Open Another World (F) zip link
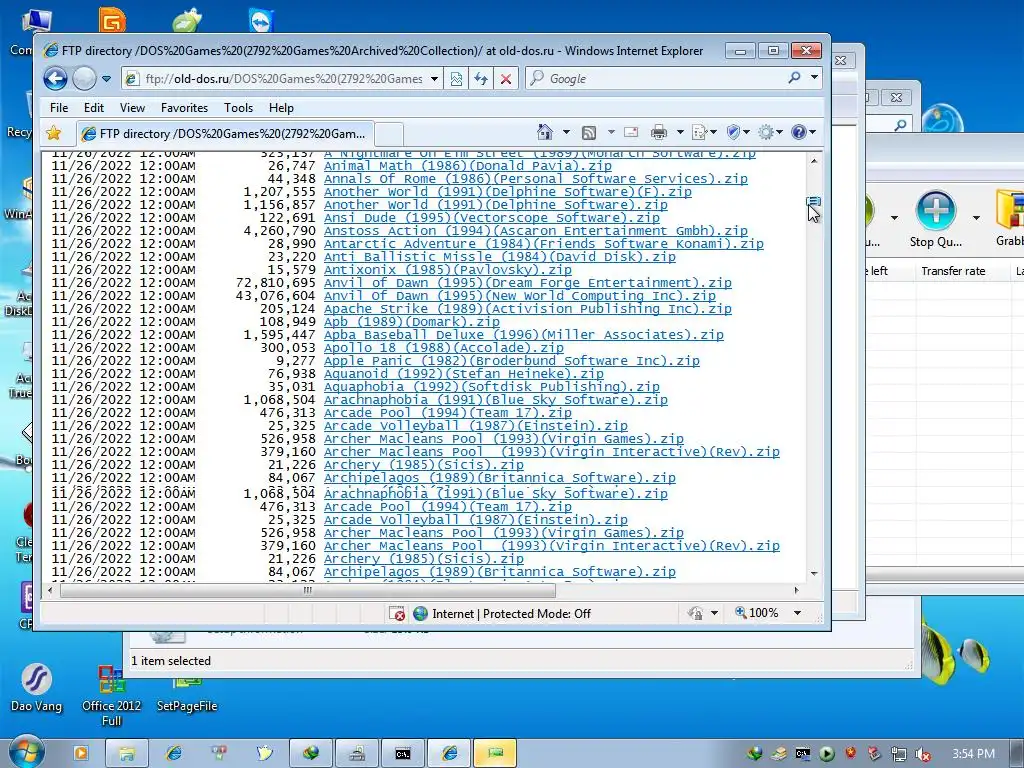Screen dimensions: 1024x768 [x=507, y=192]
